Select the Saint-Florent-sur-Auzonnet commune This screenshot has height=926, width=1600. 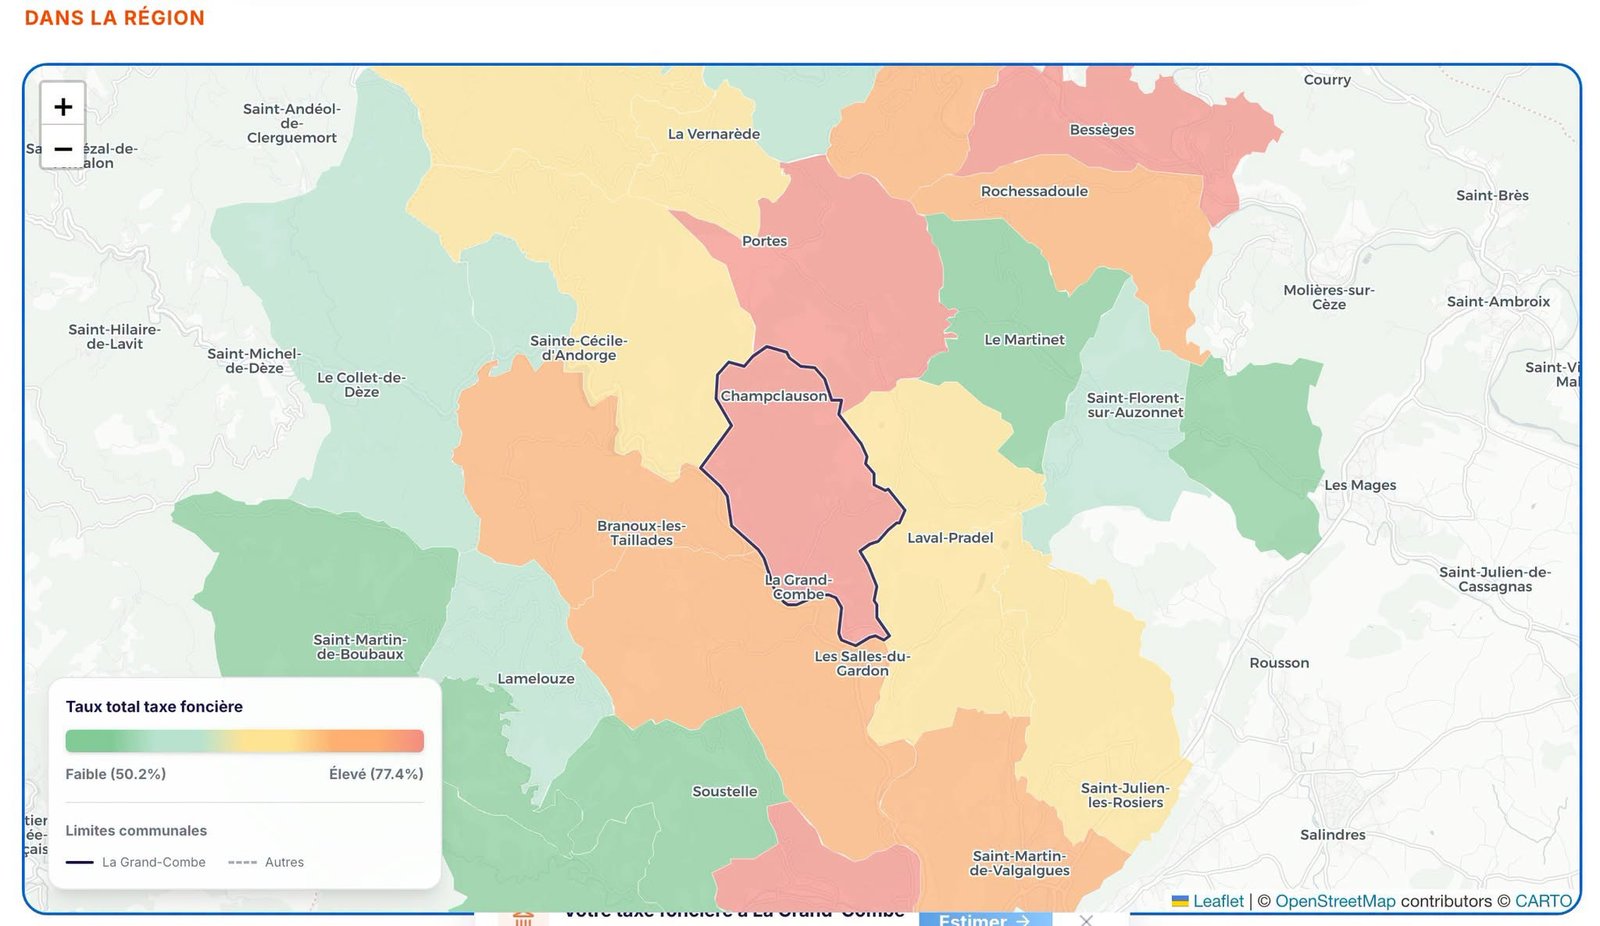1135,405
